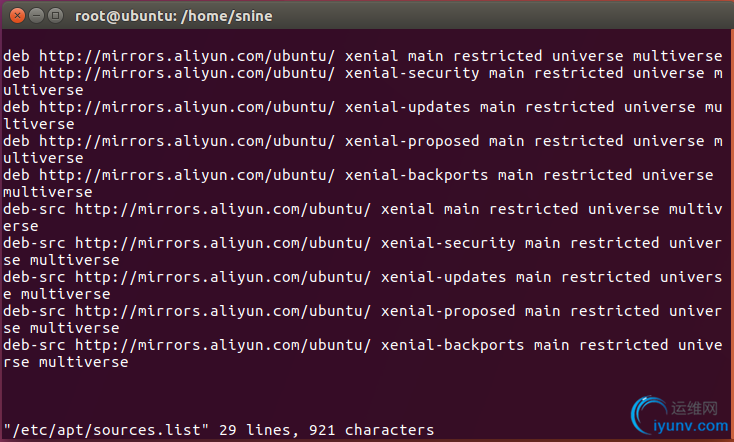734x442 pixels.
Task: Click xenial-proposed in the deb-src line
Action: [448, 311]
